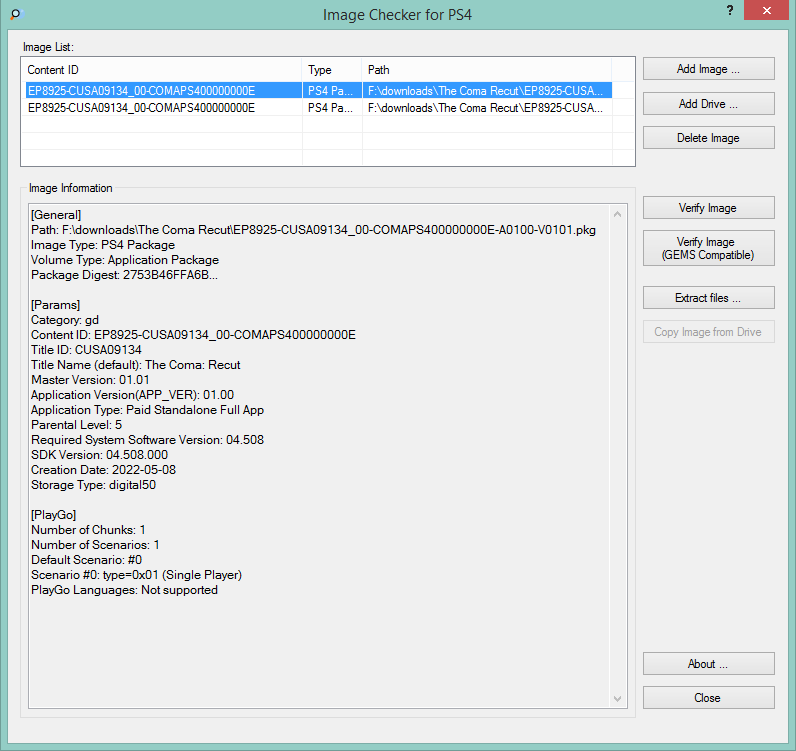Click the 'Title ID: CUSA09134' line
The image size is (796, 751).
pyautogui.click(x=86, y=350)
